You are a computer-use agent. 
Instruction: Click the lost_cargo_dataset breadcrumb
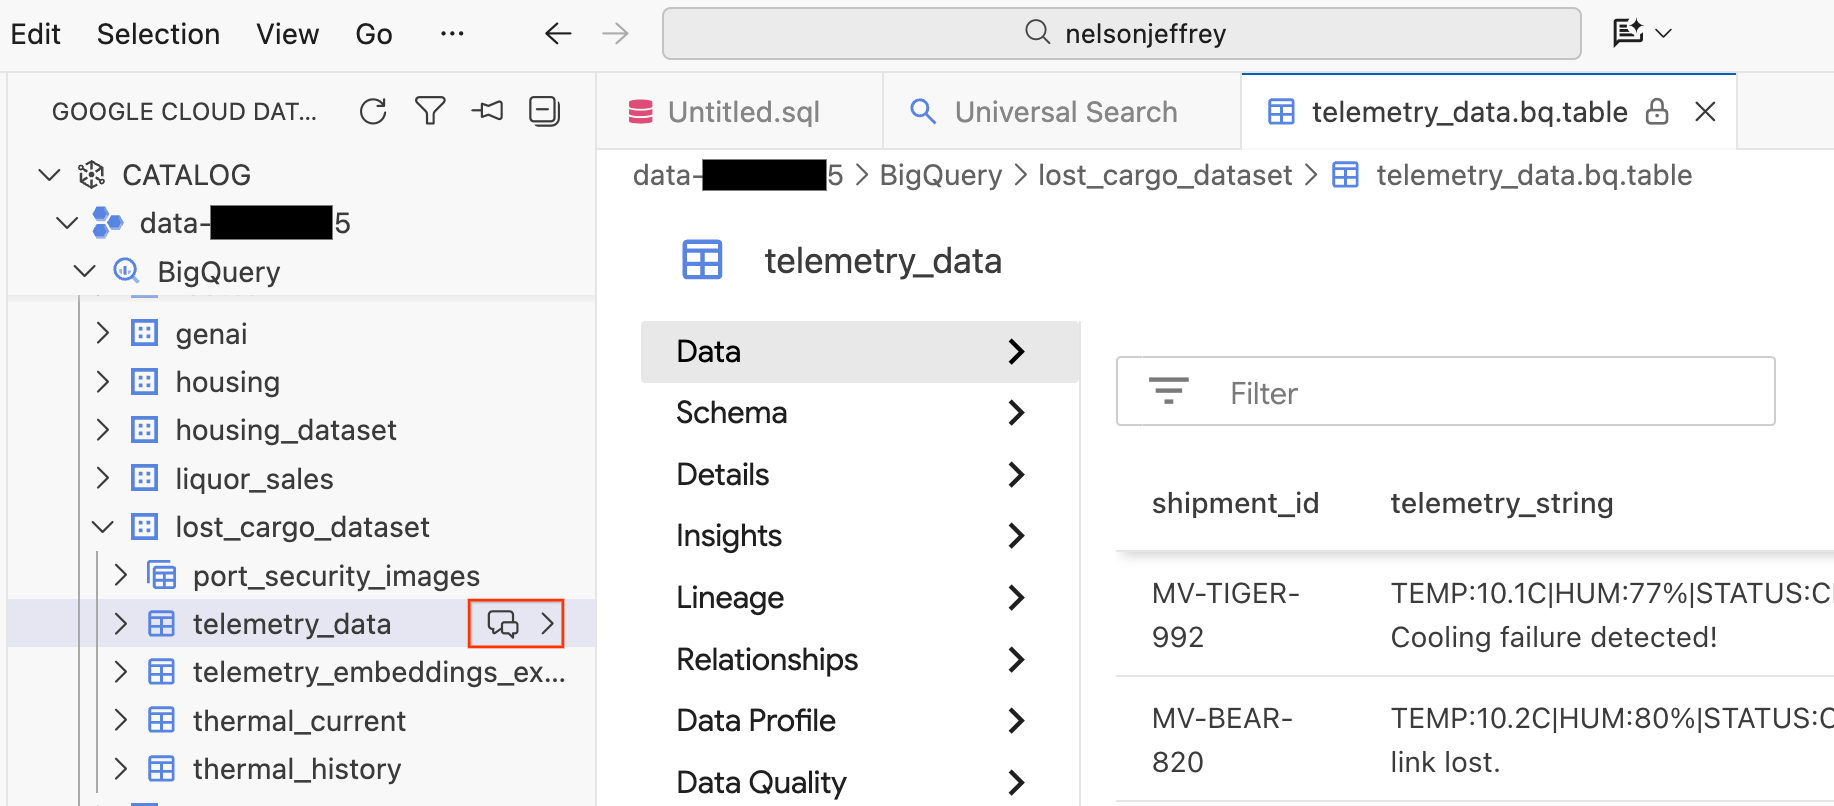point(1165,175)
